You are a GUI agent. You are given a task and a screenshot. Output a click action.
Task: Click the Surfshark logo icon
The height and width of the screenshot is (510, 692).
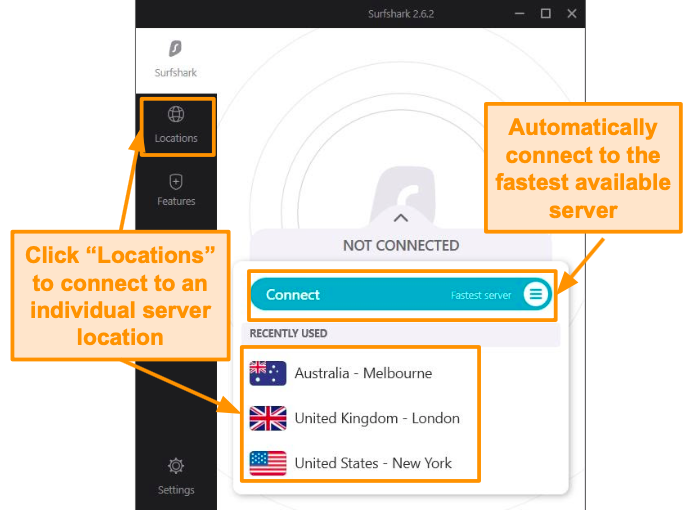(175, 49)
